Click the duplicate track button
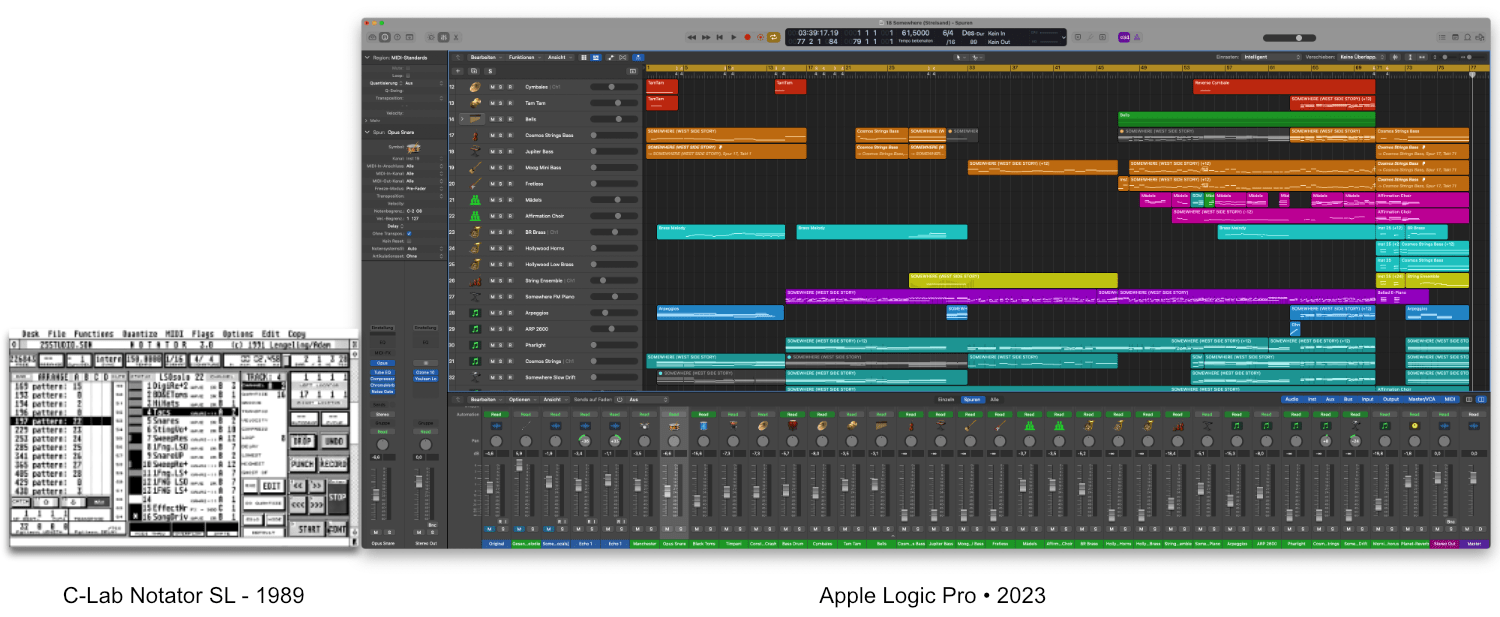The image size is (1500, 617). coord(474,71)
